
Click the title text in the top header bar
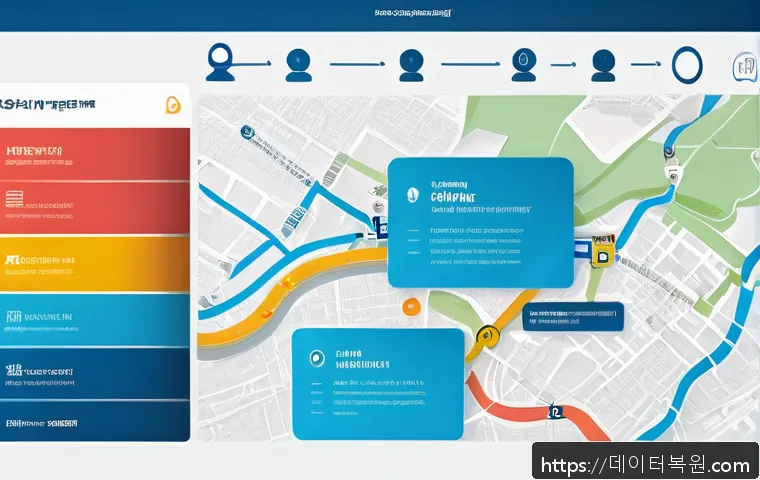412,14
